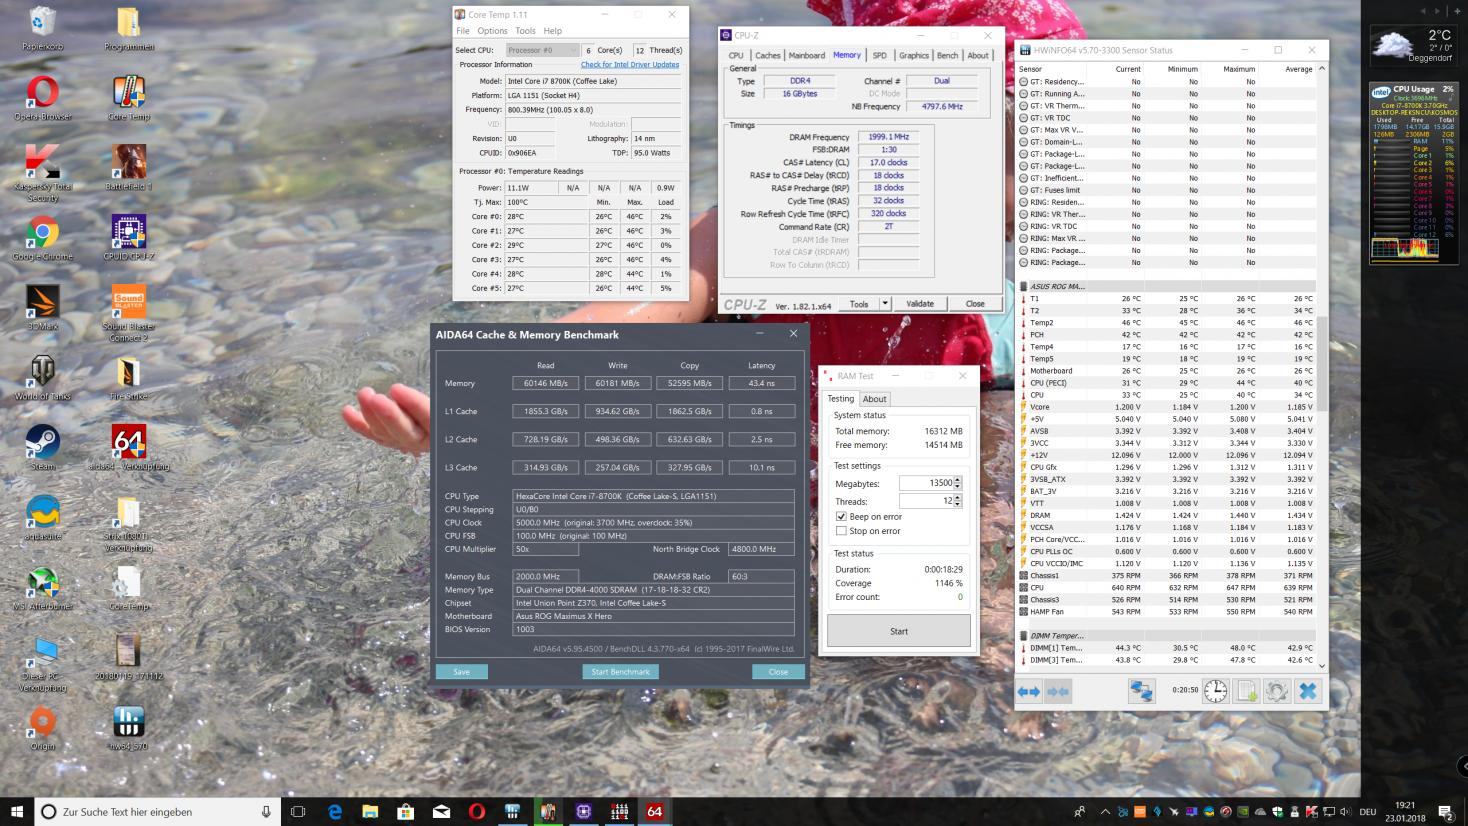Click Megabytes input field in RAM Test
The width and height of the screenshot is (1468, 826).
[x=926, y=483]
